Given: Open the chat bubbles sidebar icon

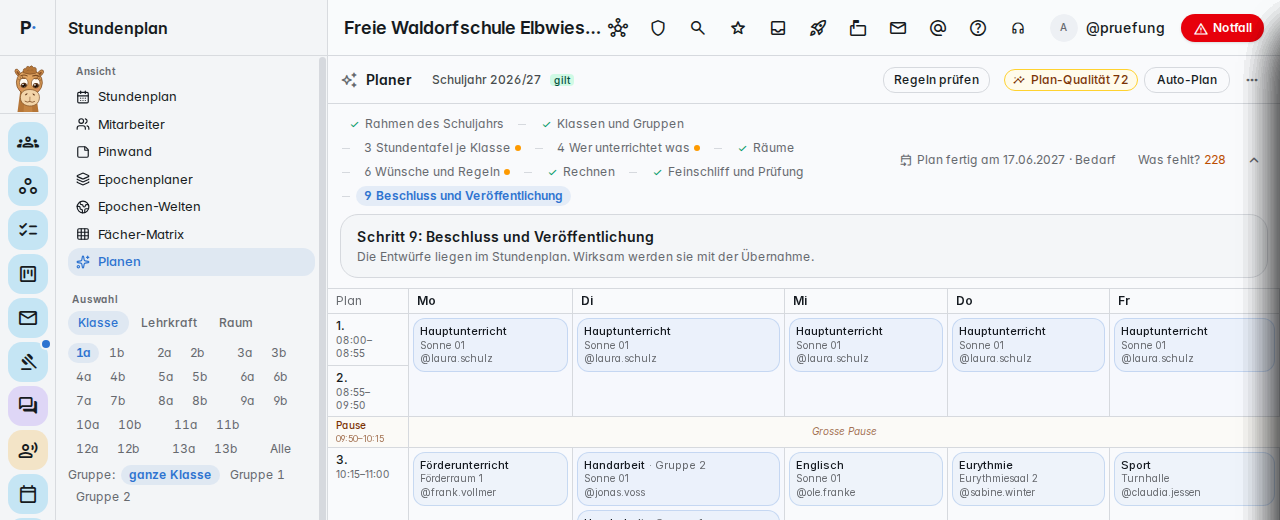Looking at the screenshot, I should tap(28, 406).
